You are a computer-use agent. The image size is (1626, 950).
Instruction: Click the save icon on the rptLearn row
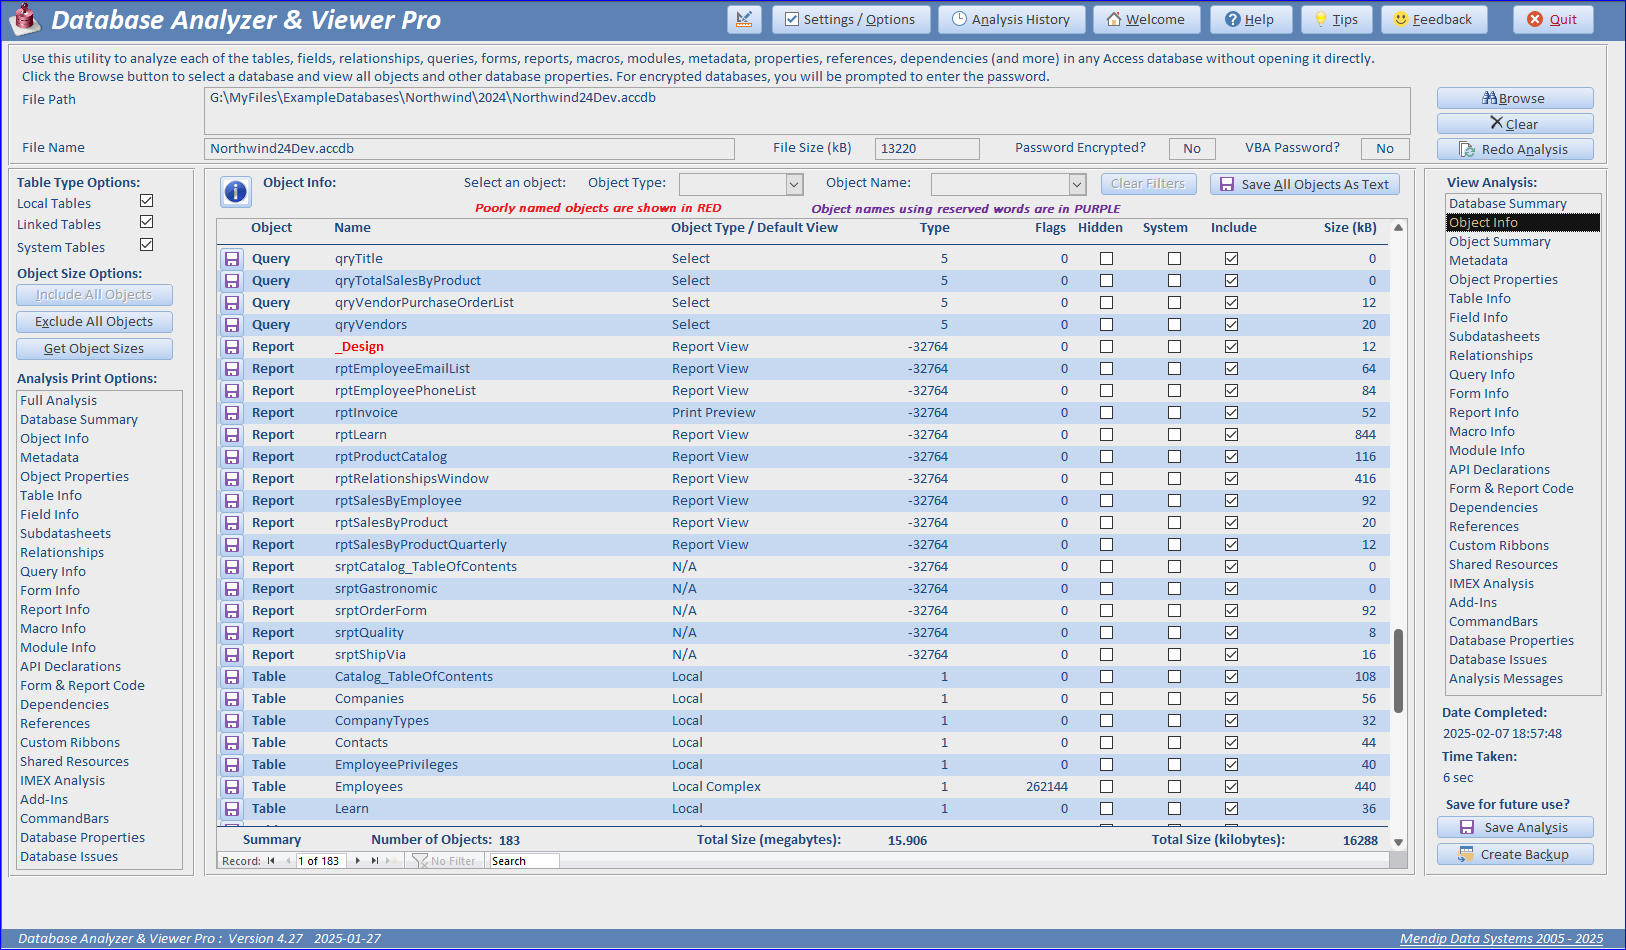232,435
